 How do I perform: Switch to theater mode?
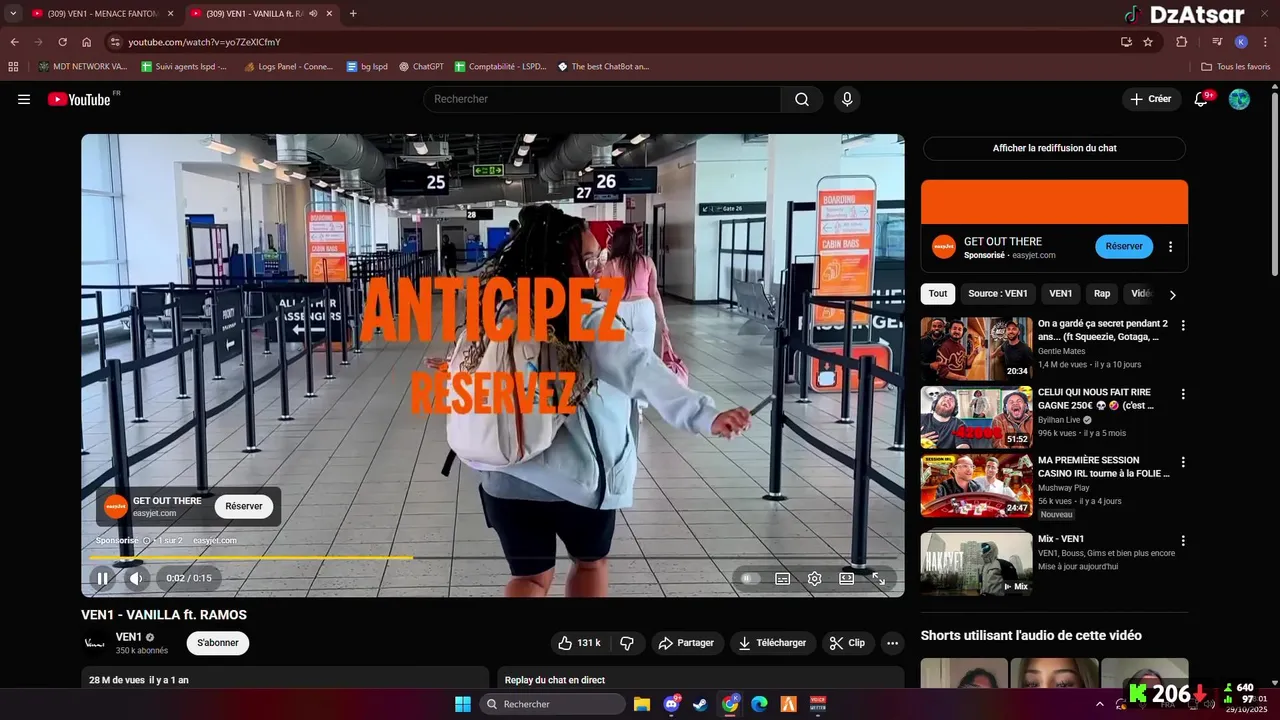point(847,578)
